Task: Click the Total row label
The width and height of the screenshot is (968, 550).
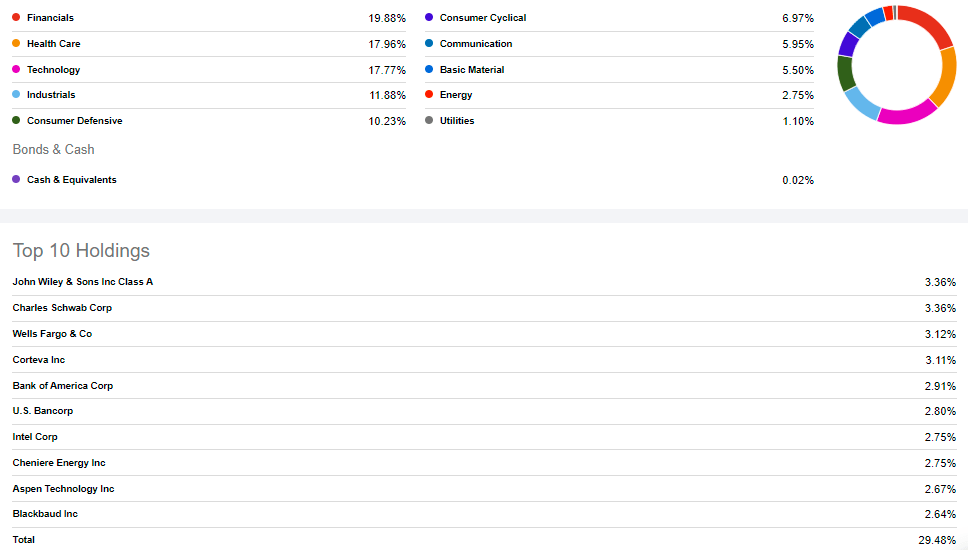Action: pos(23,540)
